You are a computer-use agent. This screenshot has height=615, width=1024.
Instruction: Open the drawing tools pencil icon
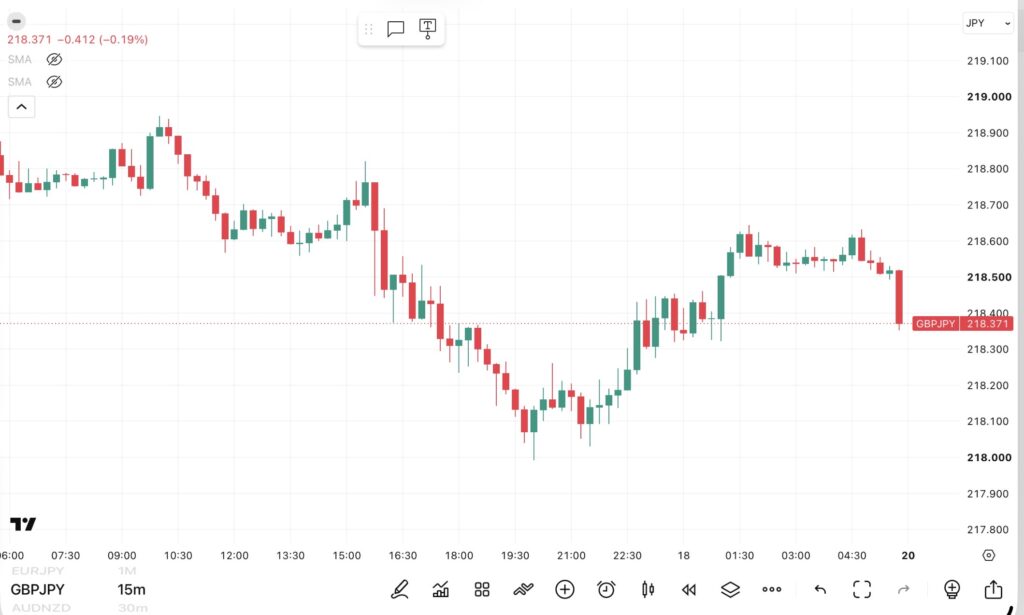[400, 590]
